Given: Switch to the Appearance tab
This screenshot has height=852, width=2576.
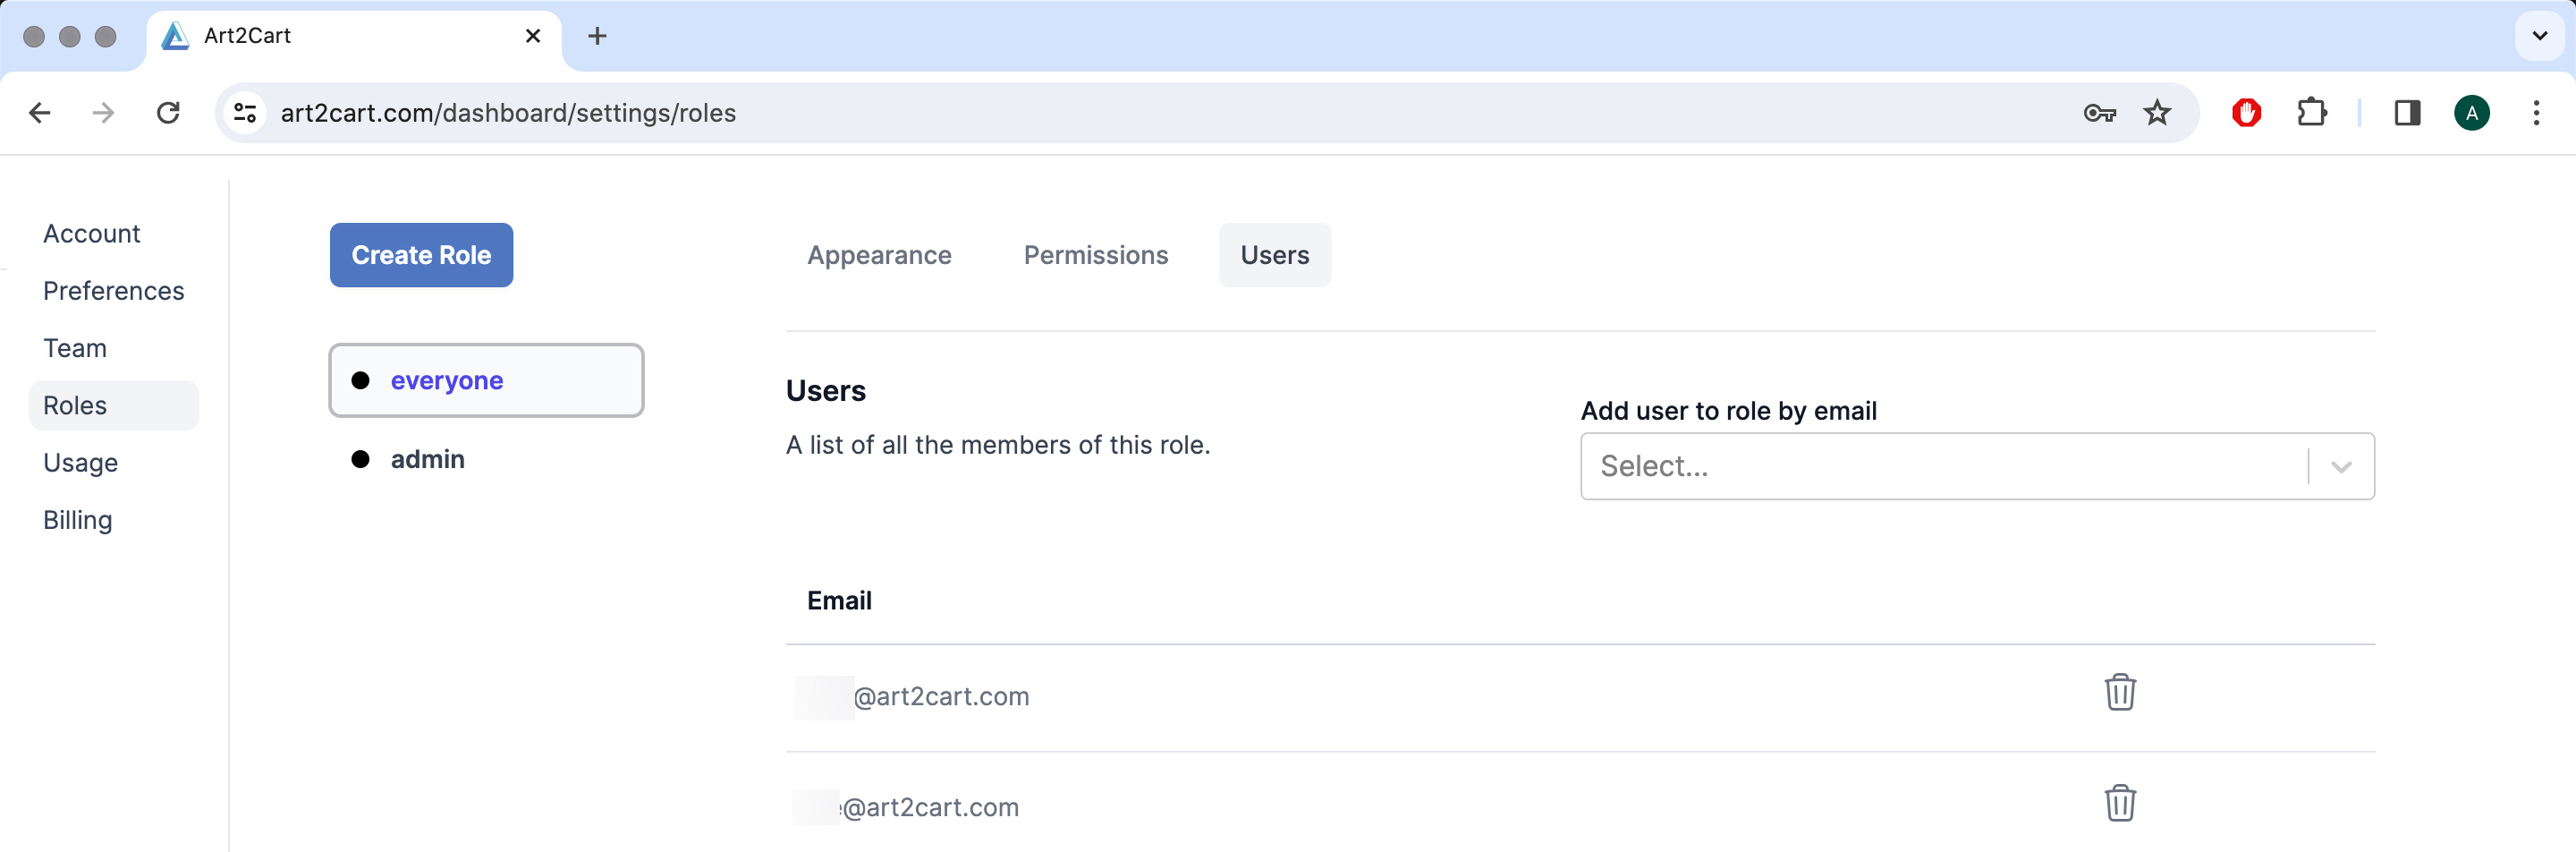Looking at the screenshot, I should click(879, 255).
